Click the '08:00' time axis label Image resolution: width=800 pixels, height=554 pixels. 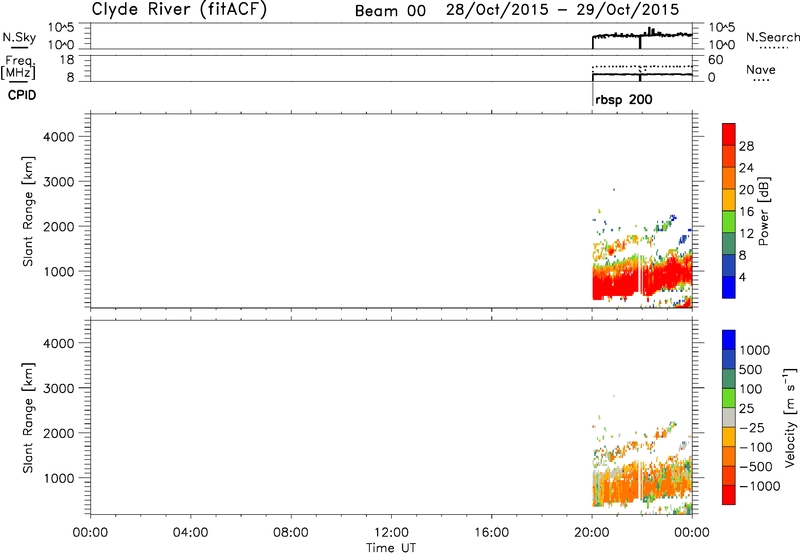click(x=291, y=533)
